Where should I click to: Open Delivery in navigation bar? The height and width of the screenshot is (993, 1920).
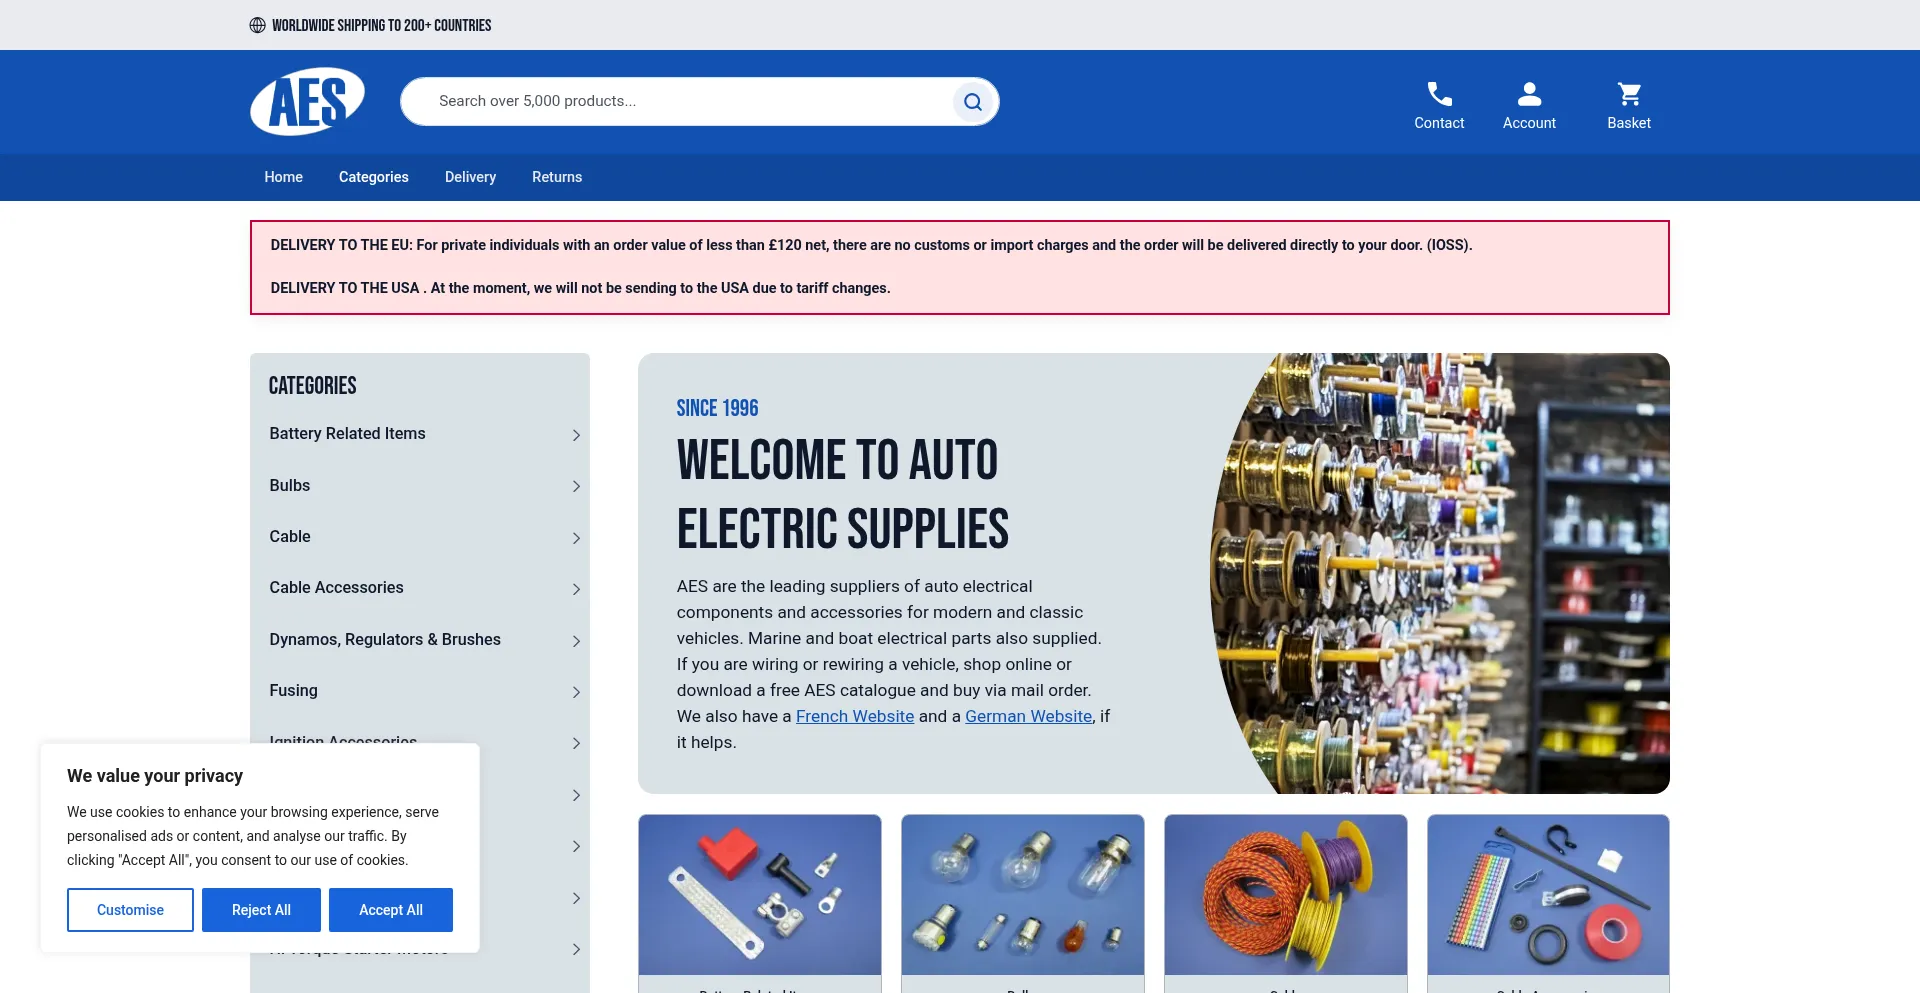pos(470,177)
